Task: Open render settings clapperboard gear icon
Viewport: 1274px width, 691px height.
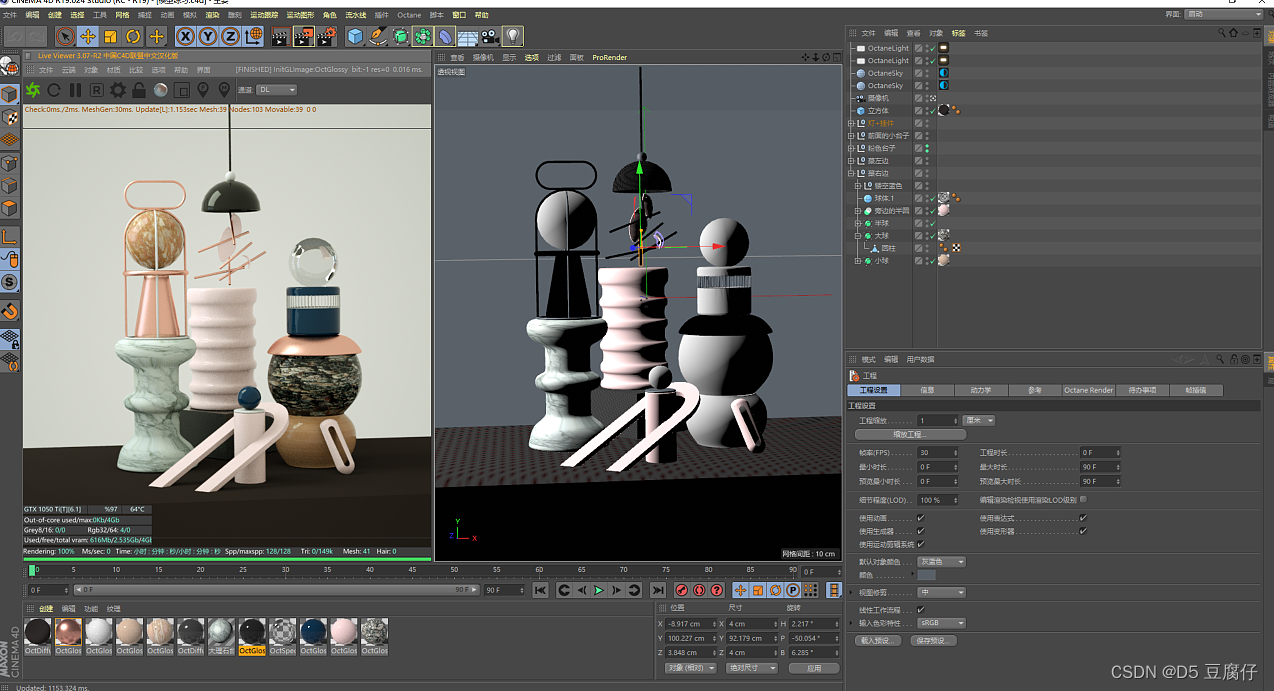Action: click(x=326, y=37)
